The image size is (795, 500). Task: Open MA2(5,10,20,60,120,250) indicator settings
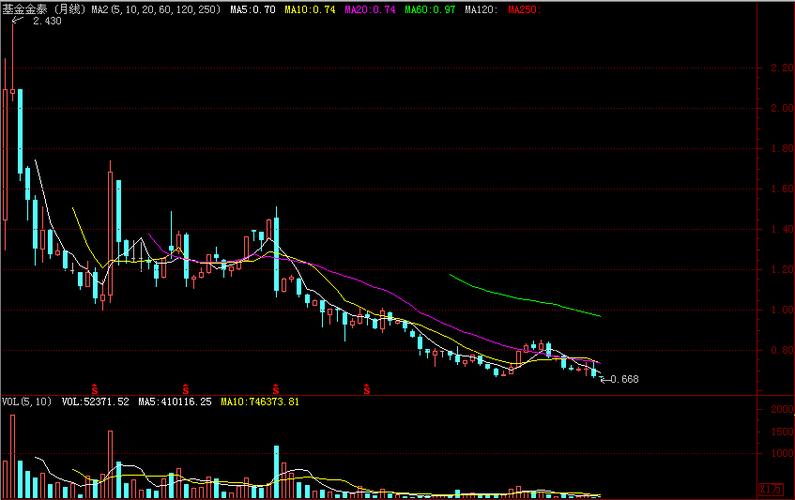[149, 8]
